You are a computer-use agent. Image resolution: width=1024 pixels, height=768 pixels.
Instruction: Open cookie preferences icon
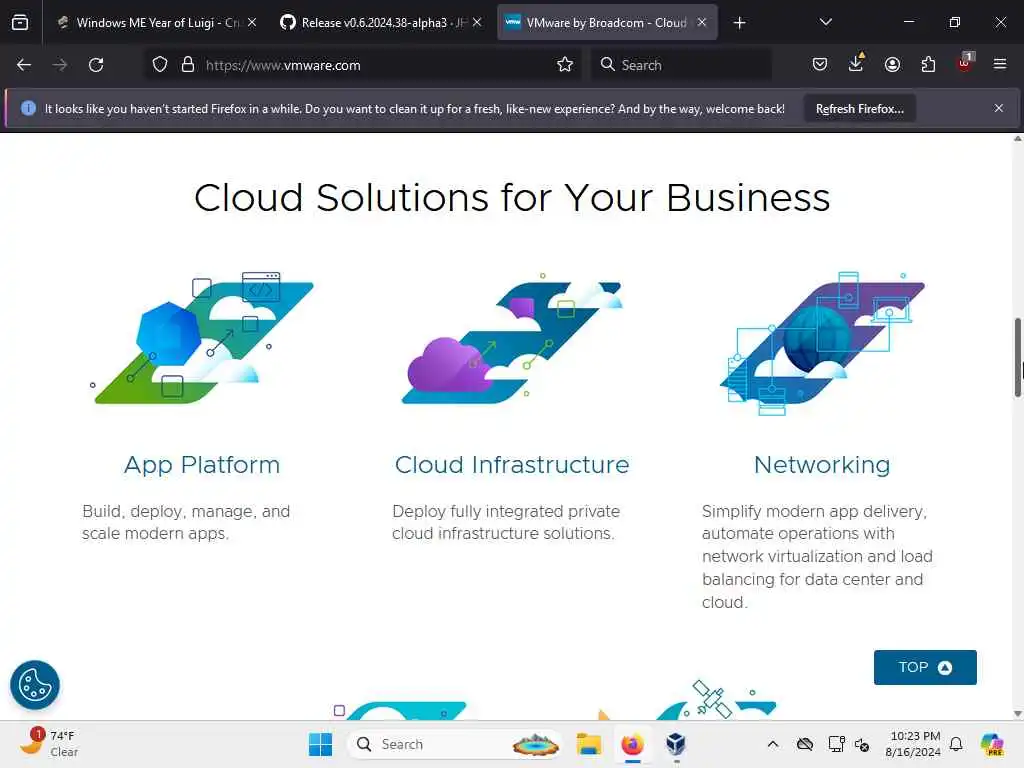(35, 685)
